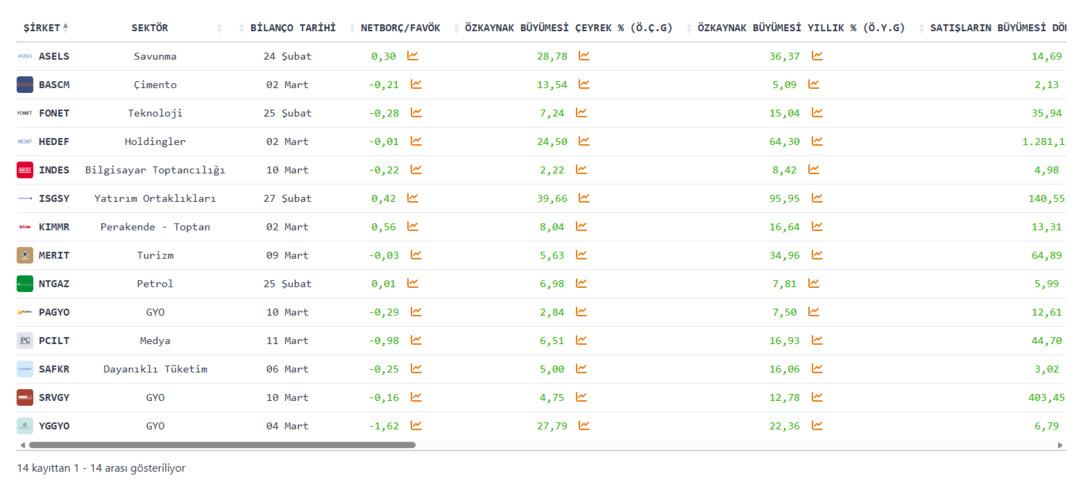This screenshot has height=480, width=1080.
Task: Open chart for HEDEF quarterly equity growth
Action: [584, 142]
